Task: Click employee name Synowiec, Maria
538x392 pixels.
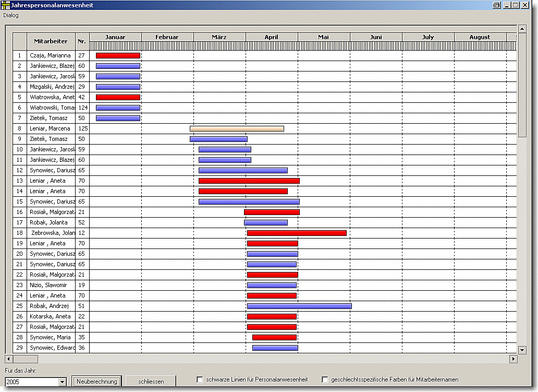Action: (x=50, y=337)
